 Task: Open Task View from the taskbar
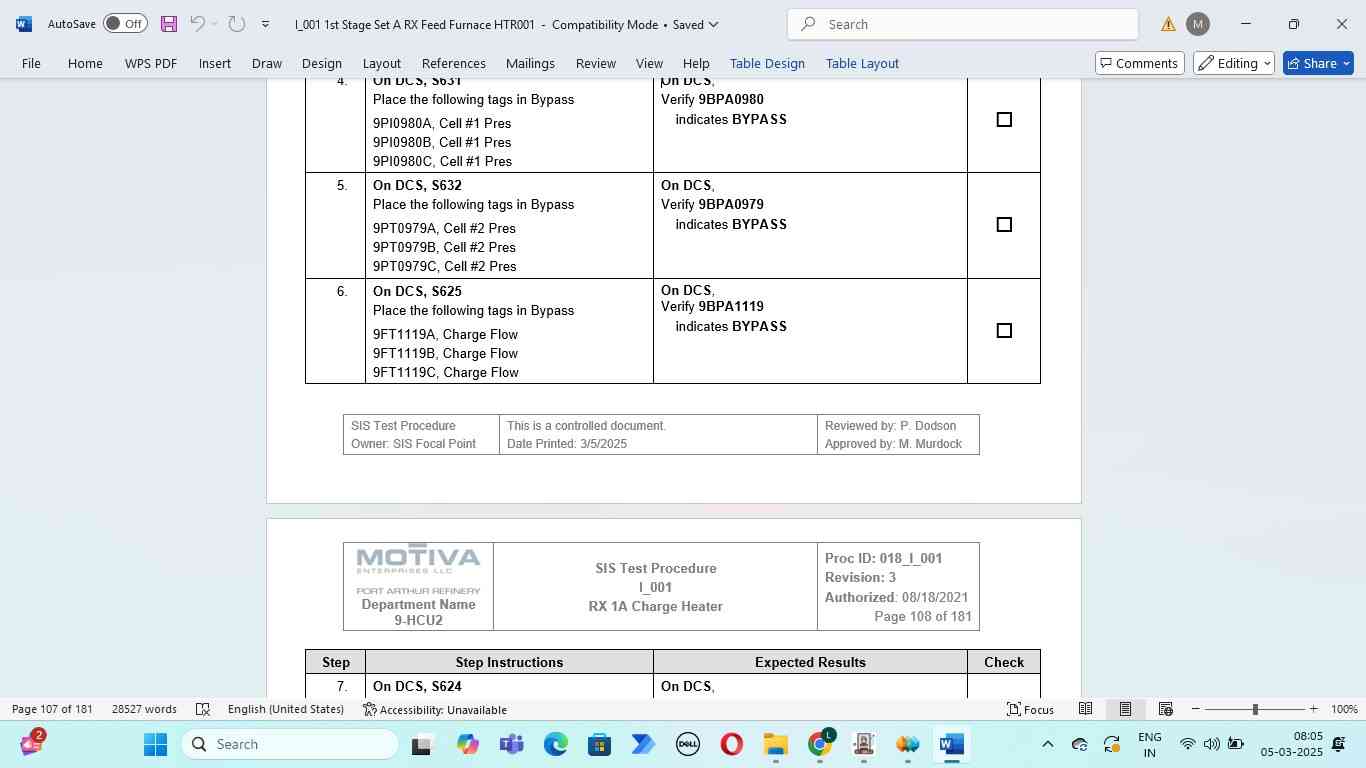422,744
